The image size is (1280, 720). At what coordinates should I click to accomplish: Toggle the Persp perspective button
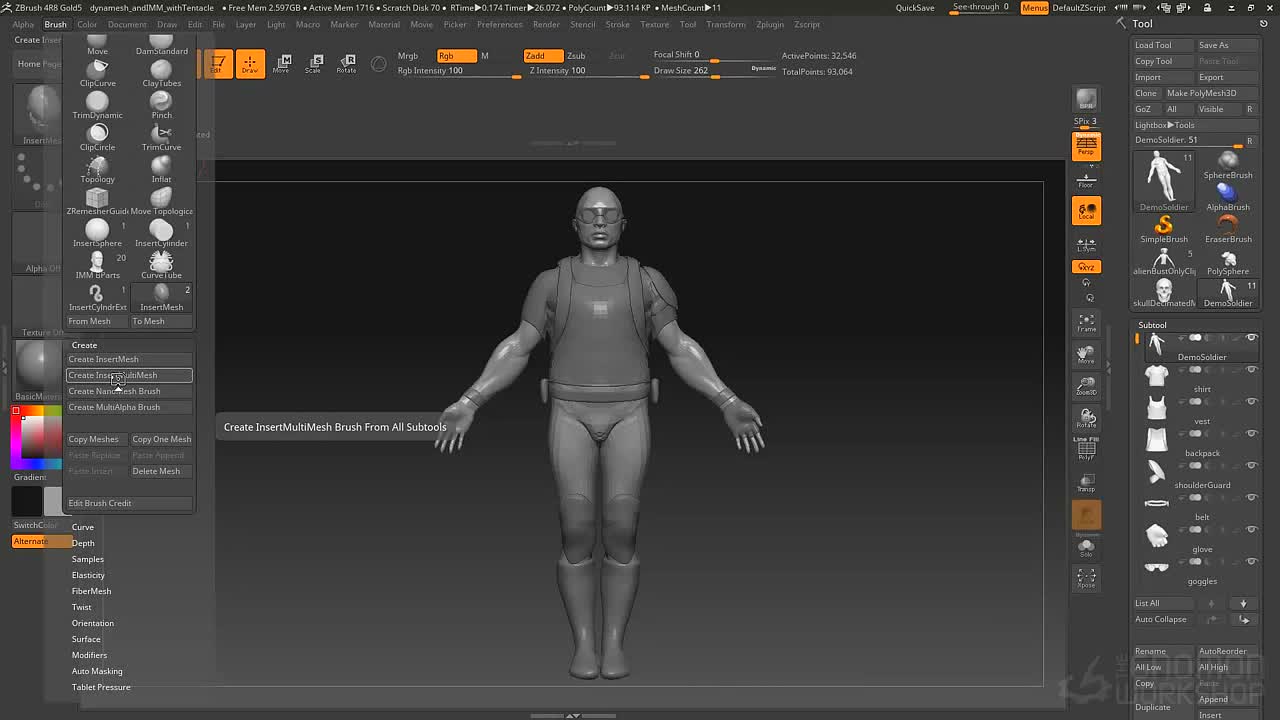click(1087, 147)
